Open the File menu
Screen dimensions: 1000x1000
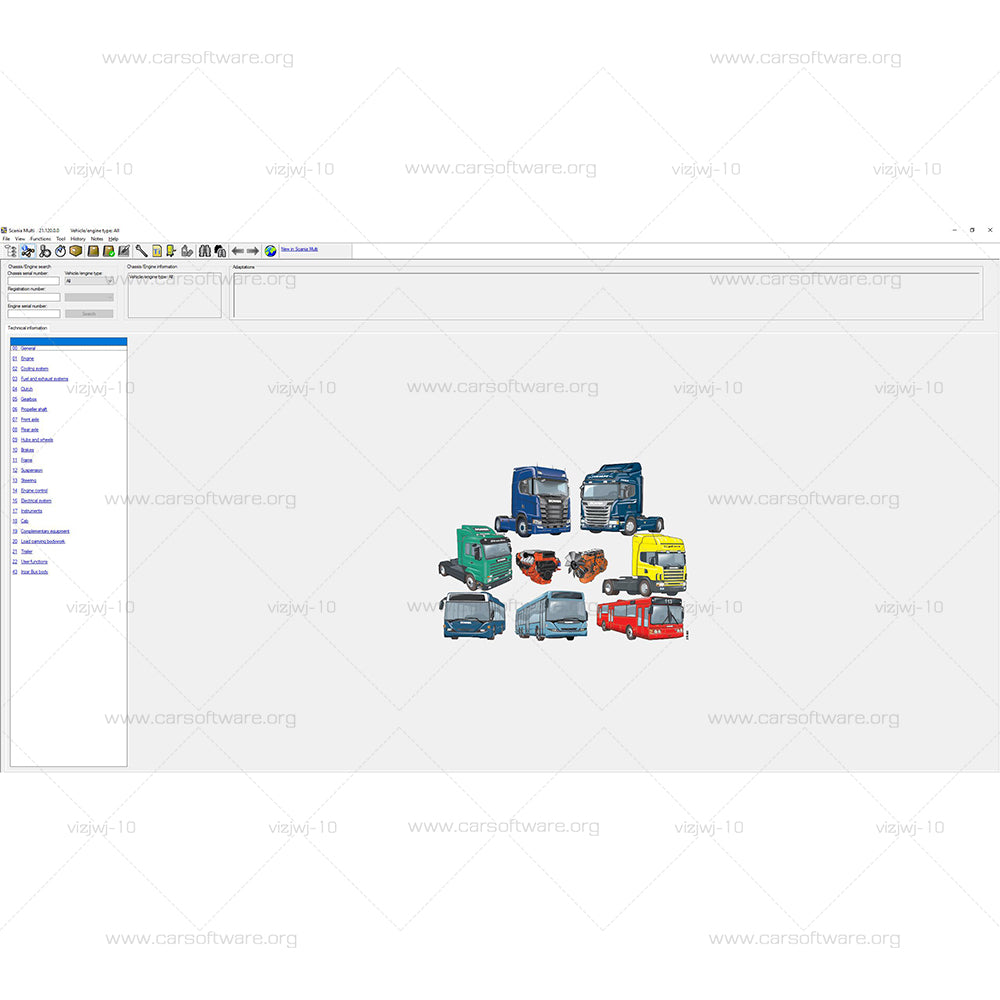point(6,239)
